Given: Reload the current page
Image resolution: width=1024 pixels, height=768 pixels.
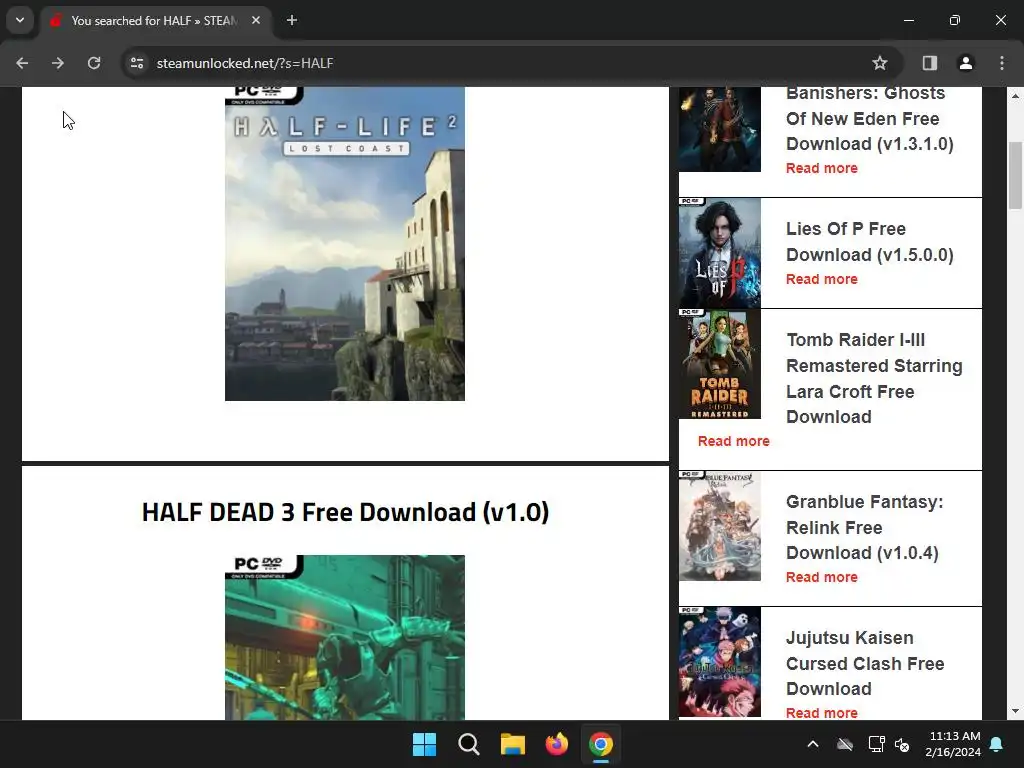Looking at the screenshot, I should click(94, 63).
